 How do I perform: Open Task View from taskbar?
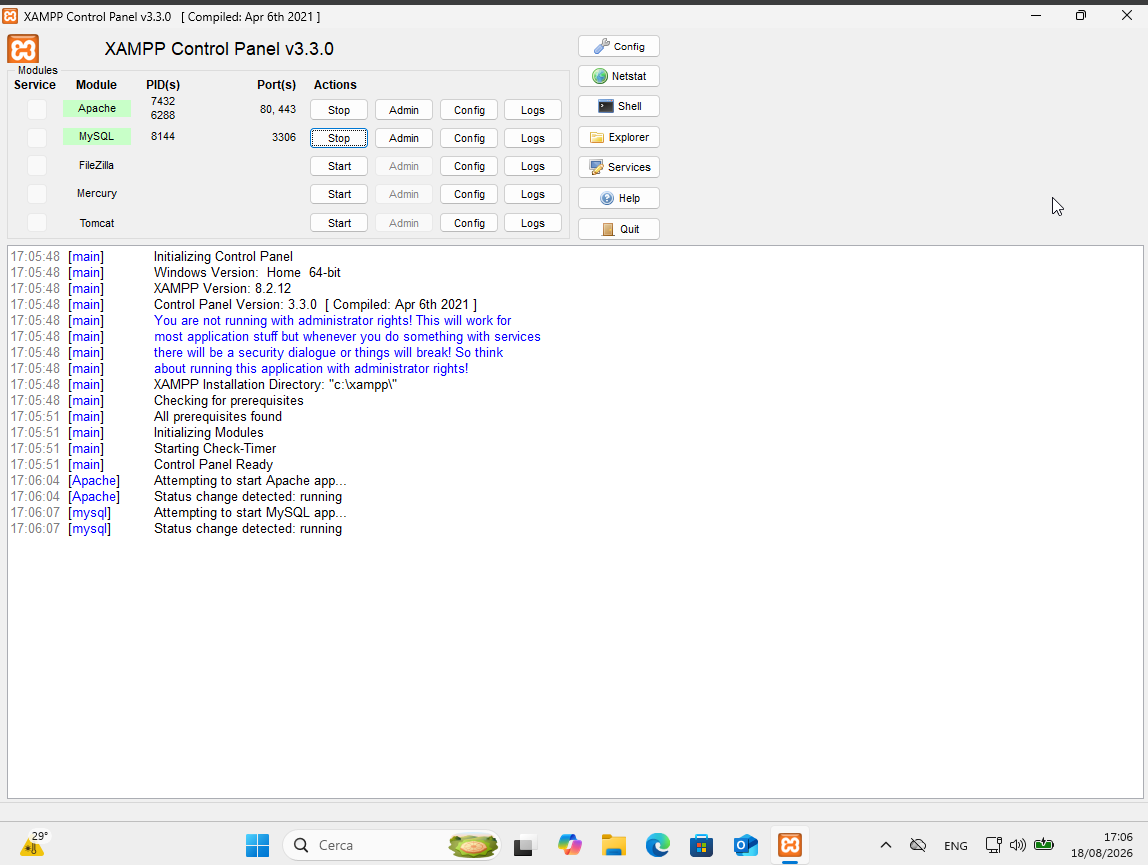click(x=523, y=845)
